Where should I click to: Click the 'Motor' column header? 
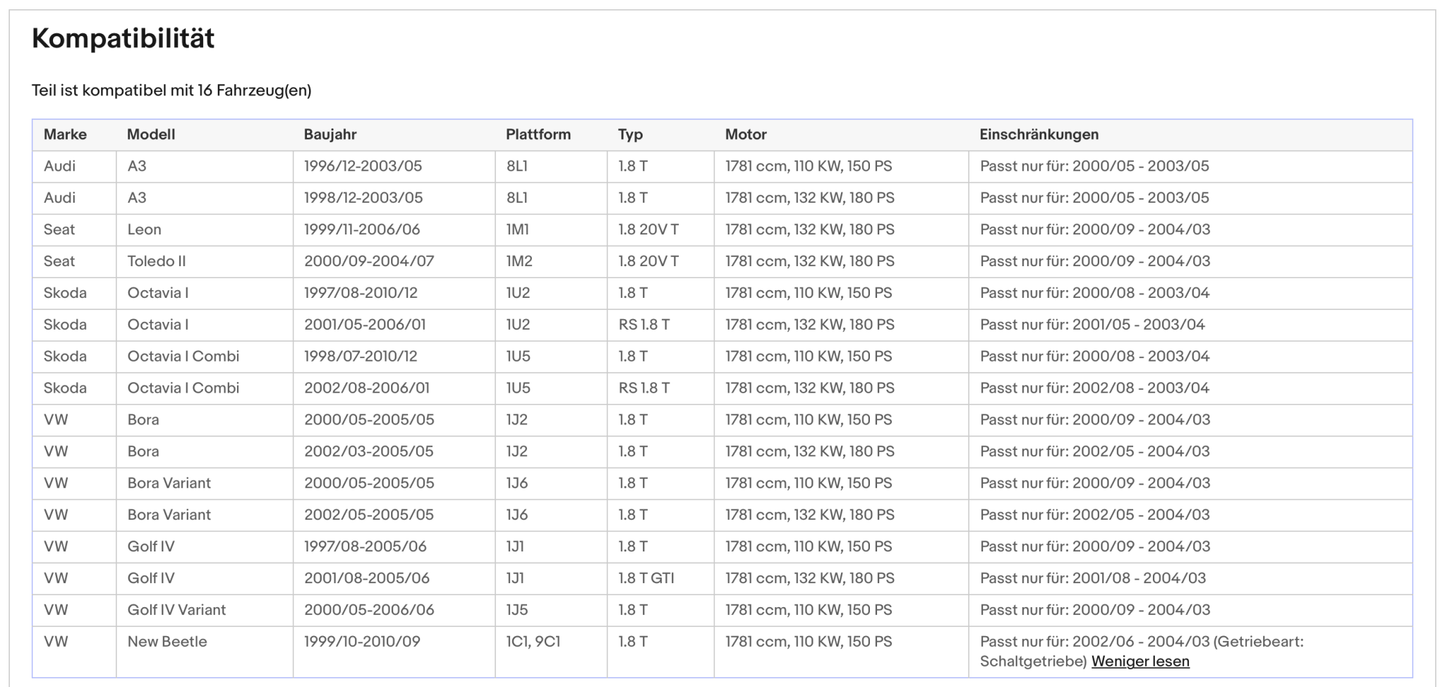click(746, 134)
